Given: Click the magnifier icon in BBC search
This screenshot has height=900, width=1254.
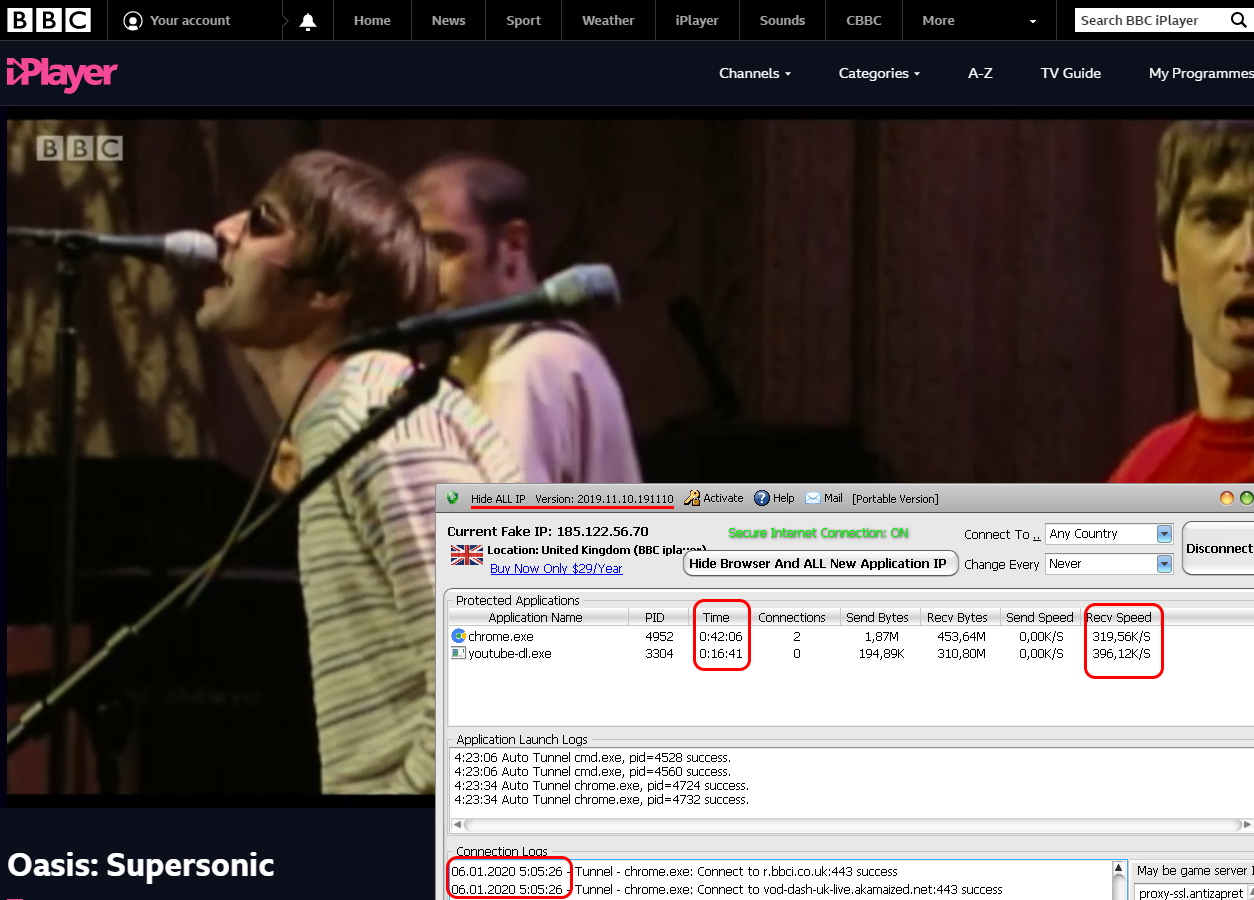Looking at the screenshot, I should tap(1238, 20).
